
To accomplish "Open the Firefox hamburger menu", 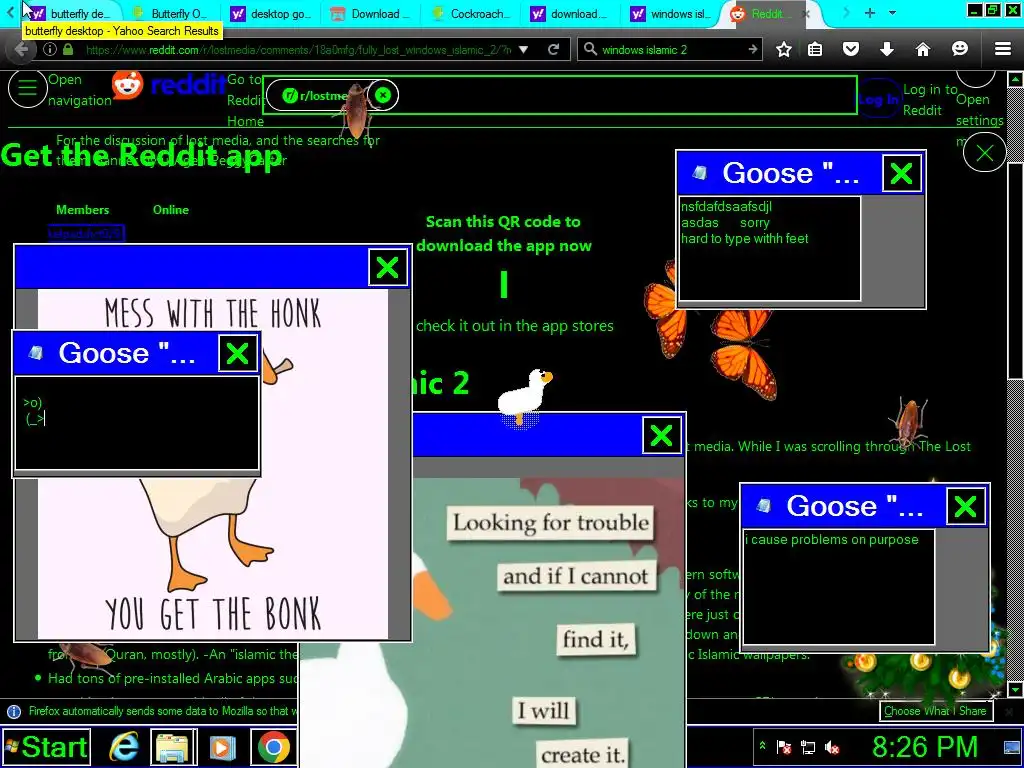I will 1003,50.
